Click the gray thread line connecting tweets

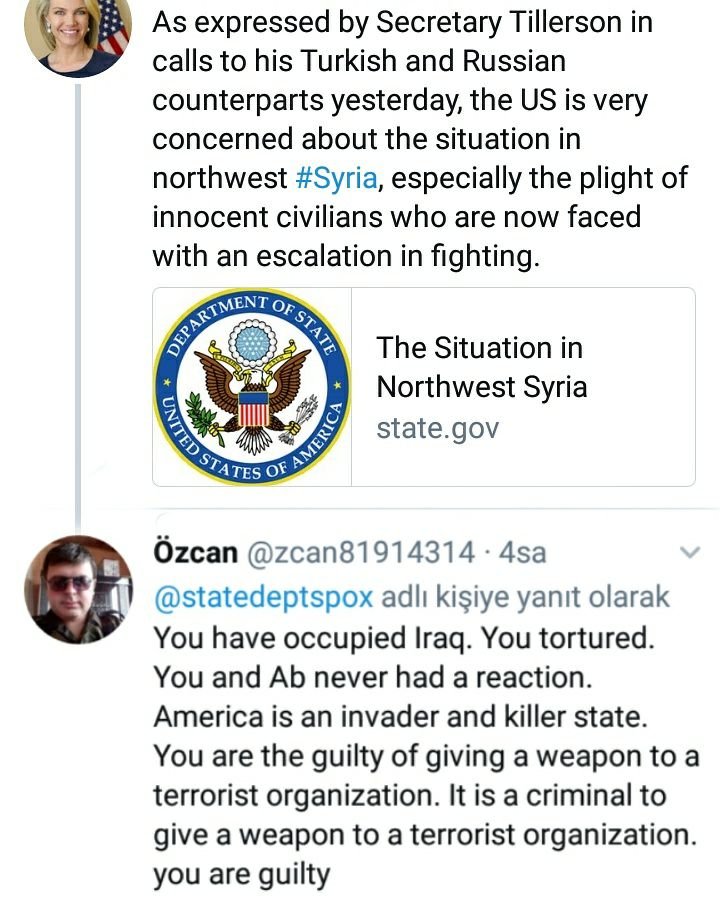pyautogui.click(x=78, y=300)
